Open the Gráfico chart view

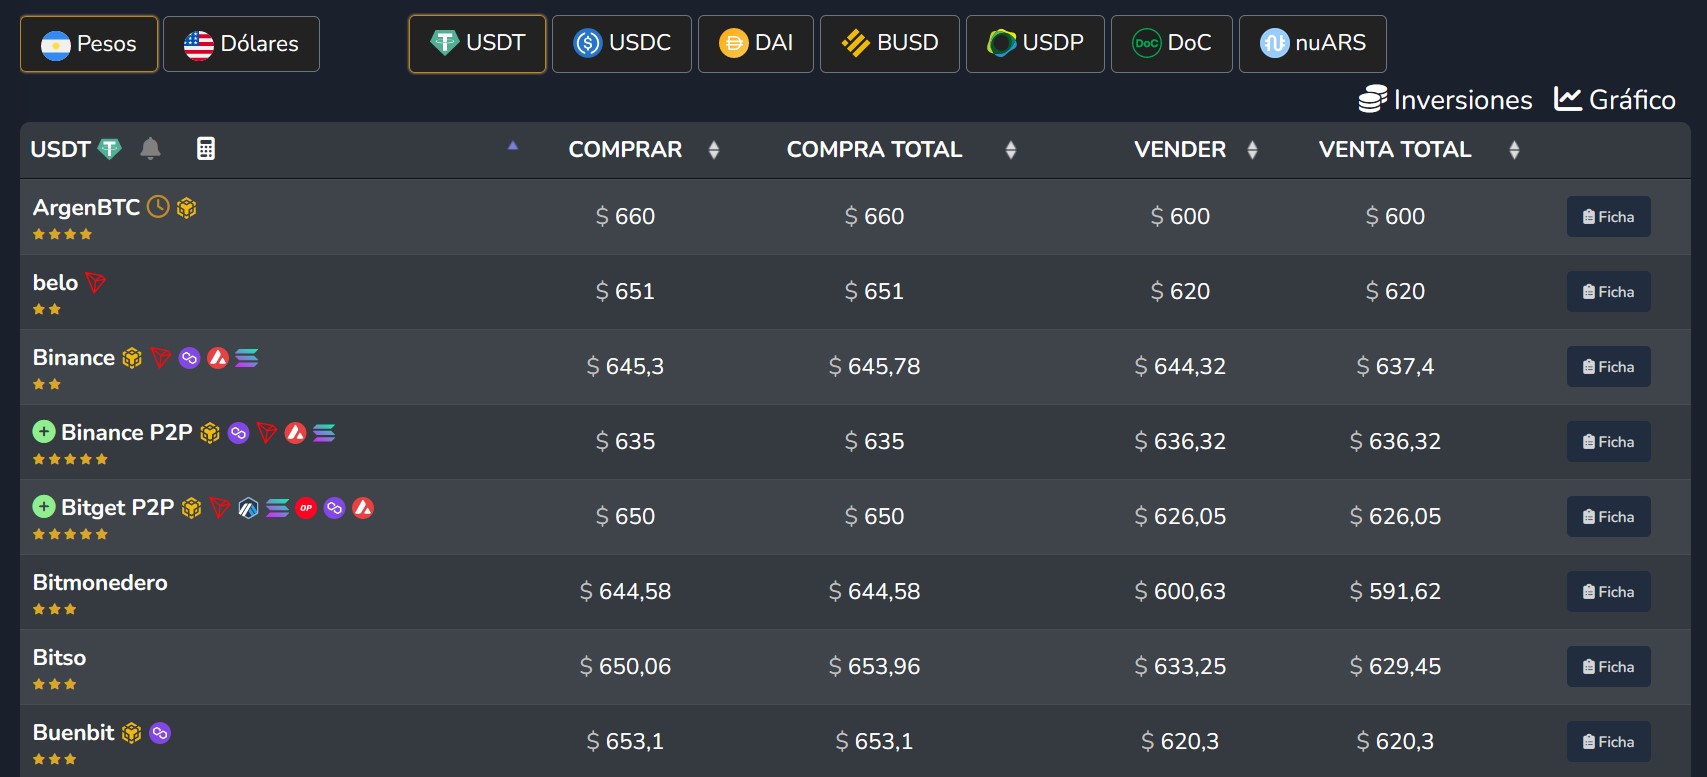tap(1615, 100)
